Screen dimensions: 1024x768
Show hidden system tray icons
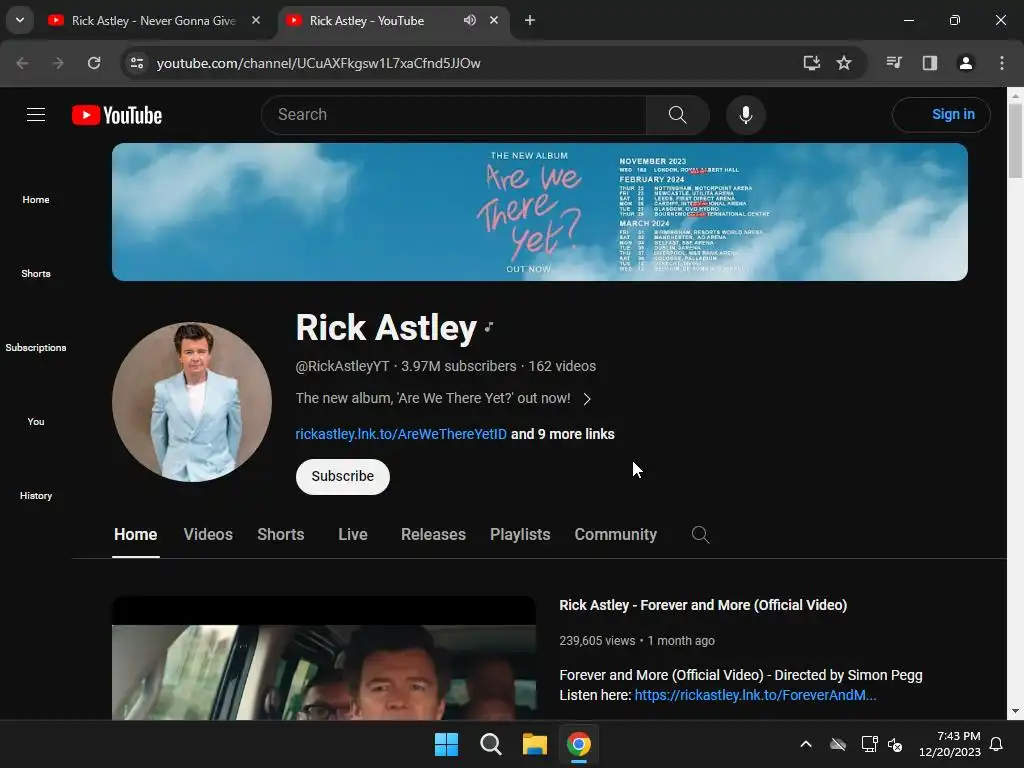[806, 744]
